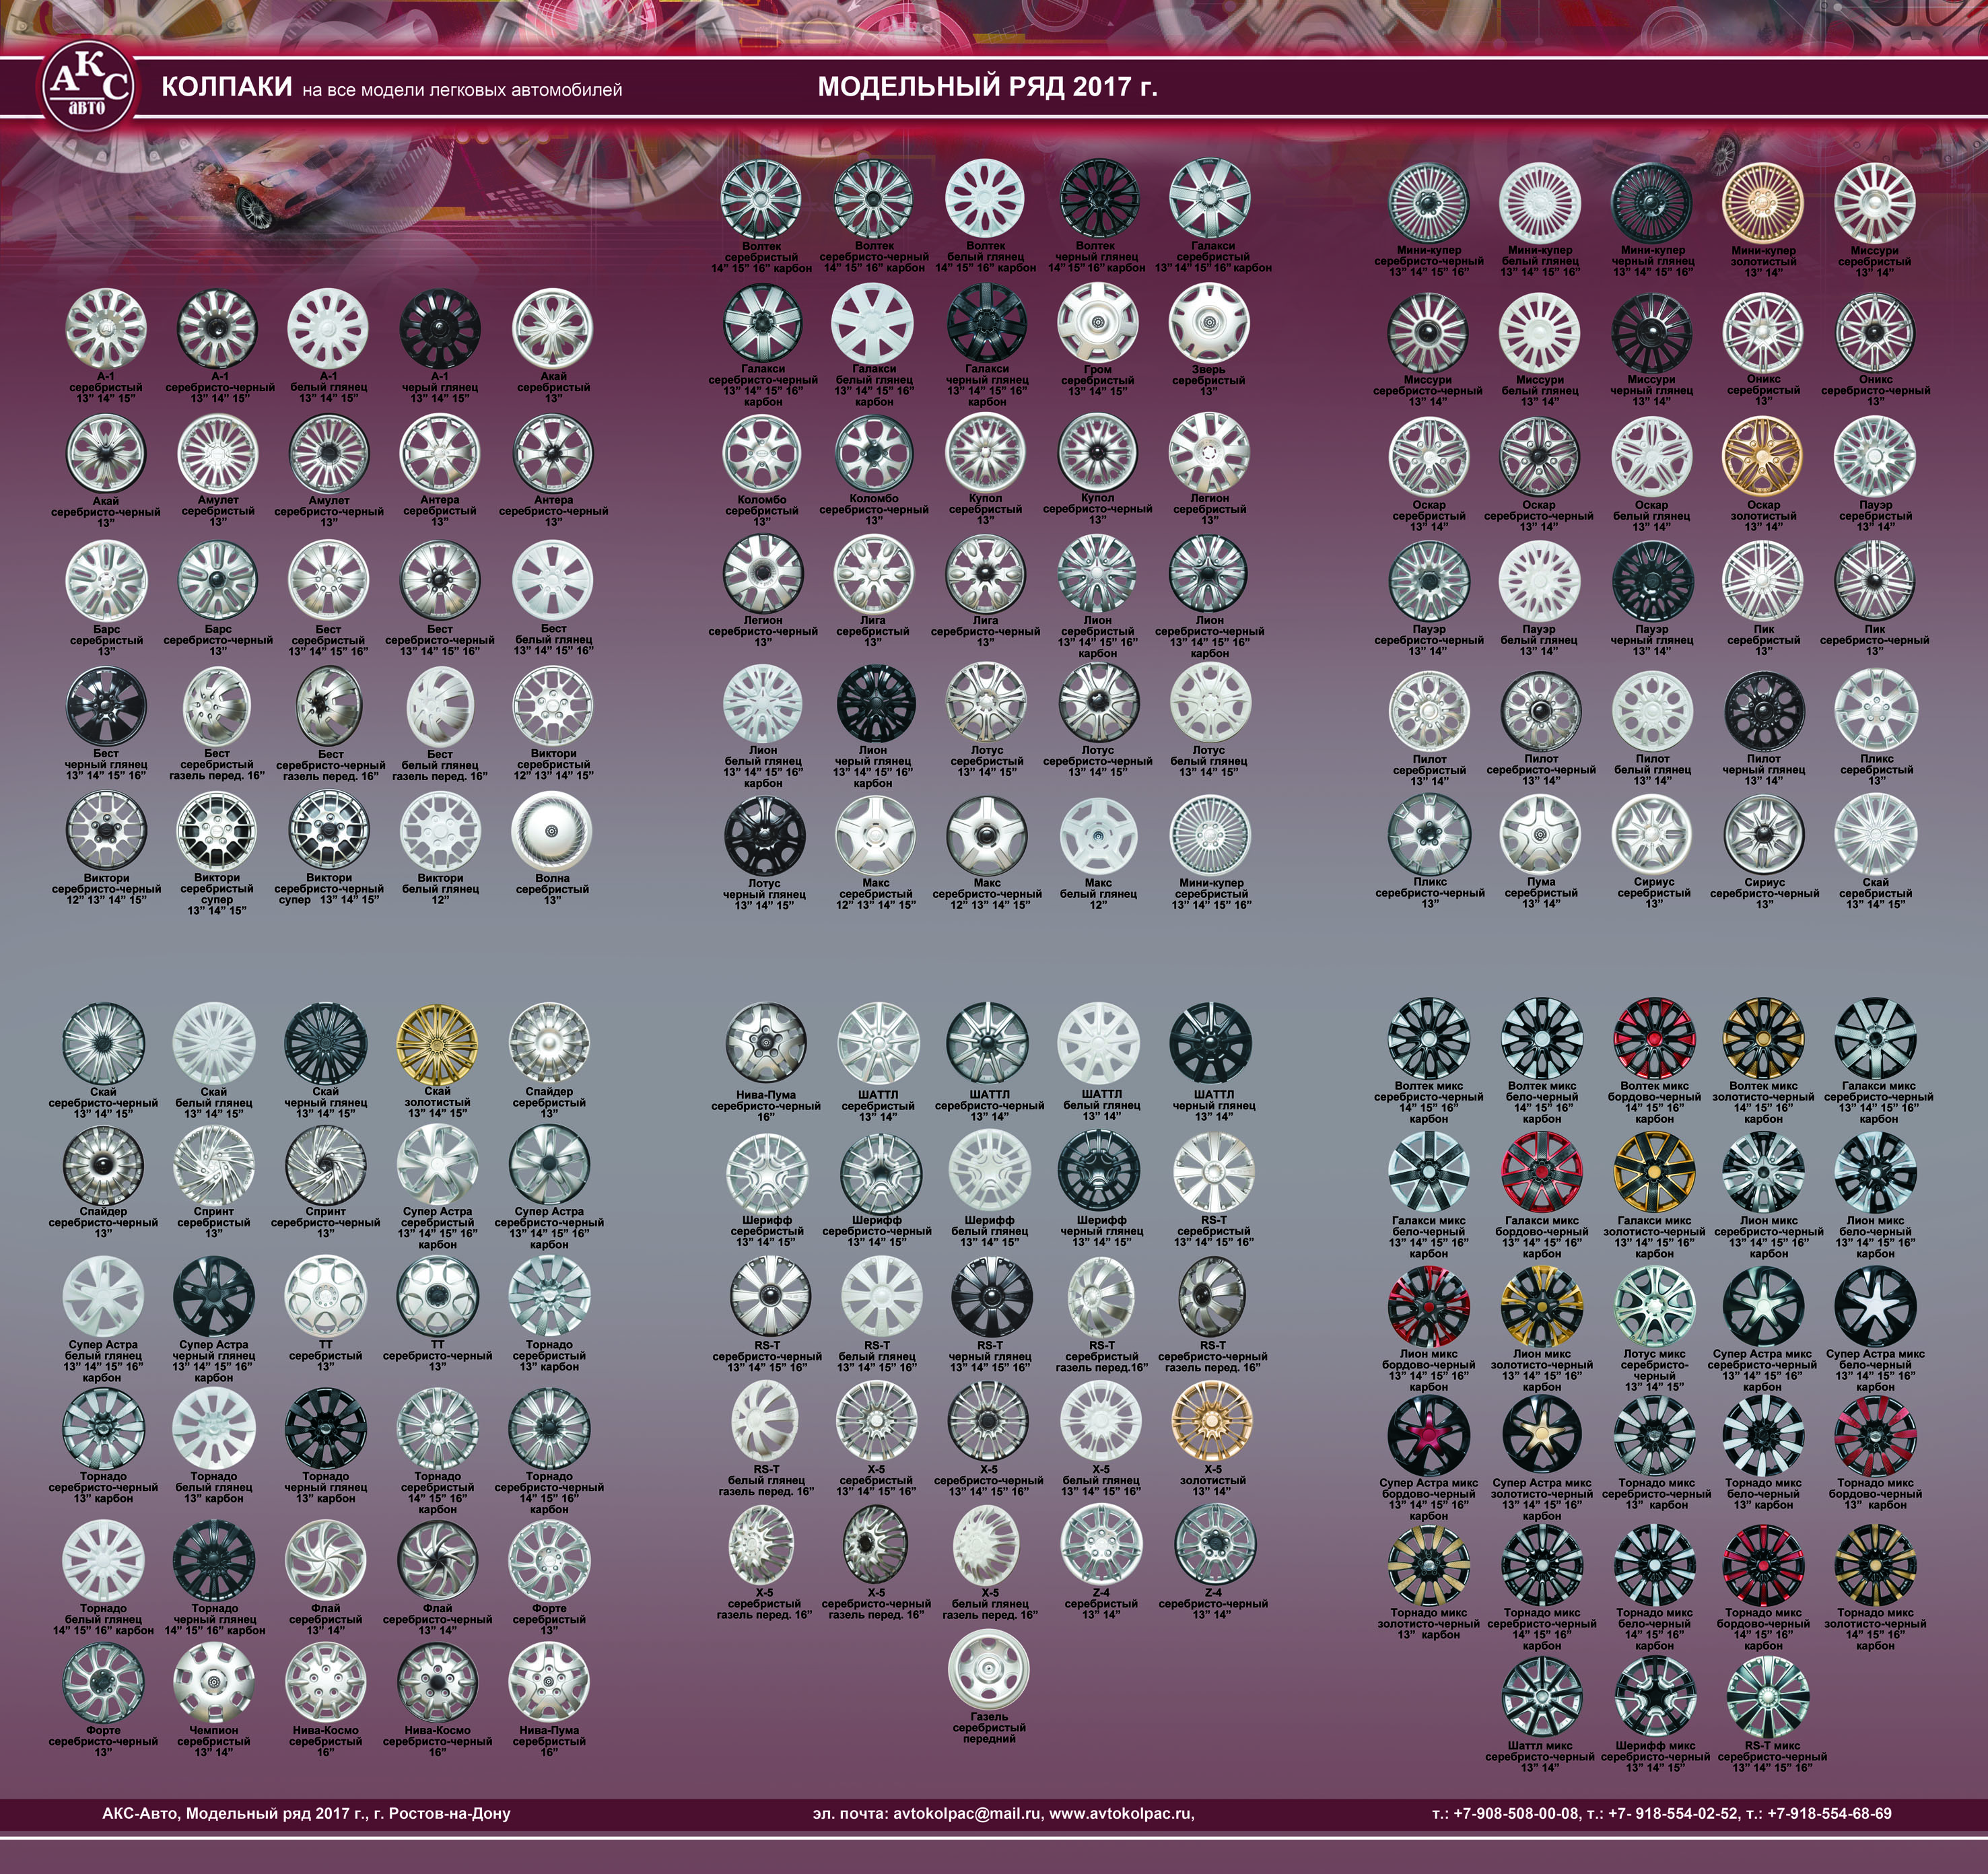Choose the Макс белый глянец hubcap image
Screen dimensions: 1988x1874
tap(1098, 835)
